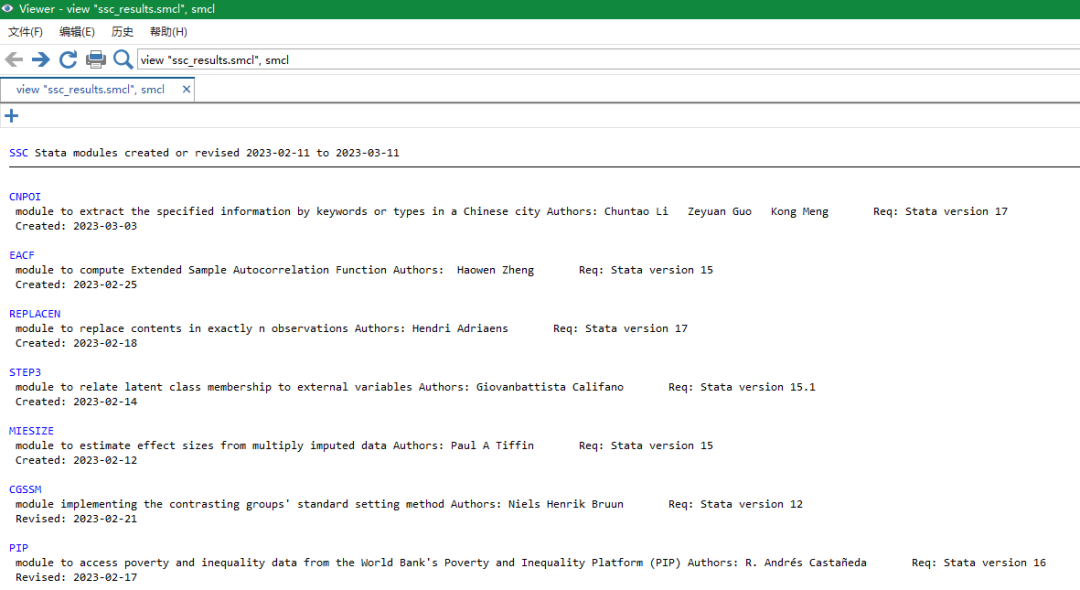Click "Req: Stata version 12" text
Screen dimensions: 1080x590
click(x=736, y=504)
